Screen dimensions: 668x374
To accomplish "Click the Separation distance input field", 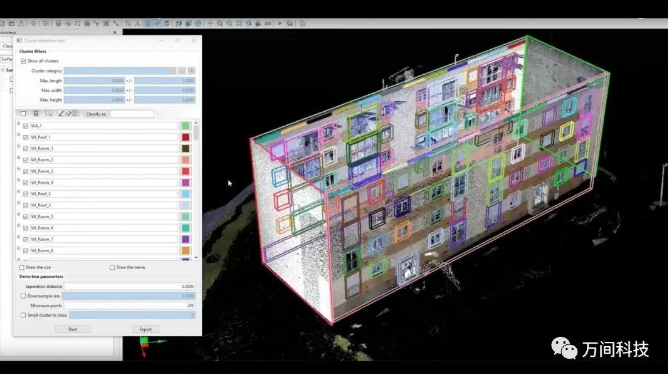I will 130,286.
